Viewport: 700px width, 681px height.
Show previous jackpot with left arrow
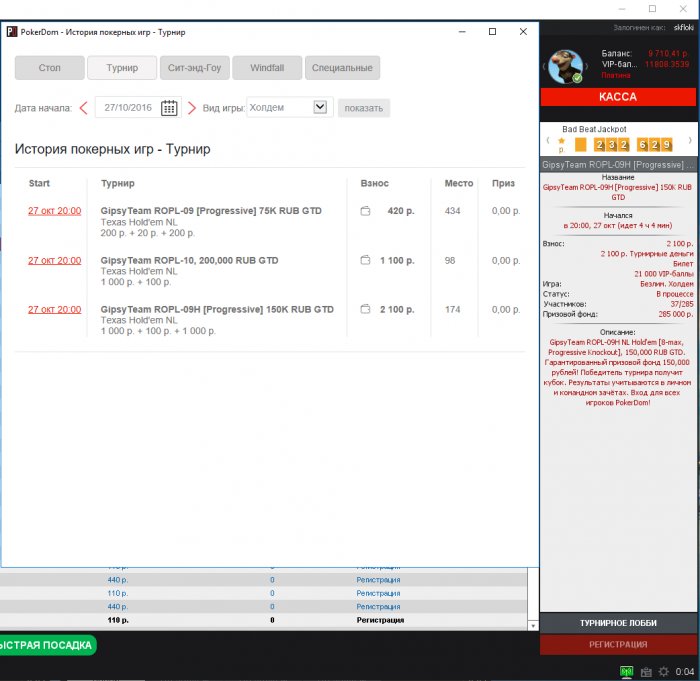548,140
